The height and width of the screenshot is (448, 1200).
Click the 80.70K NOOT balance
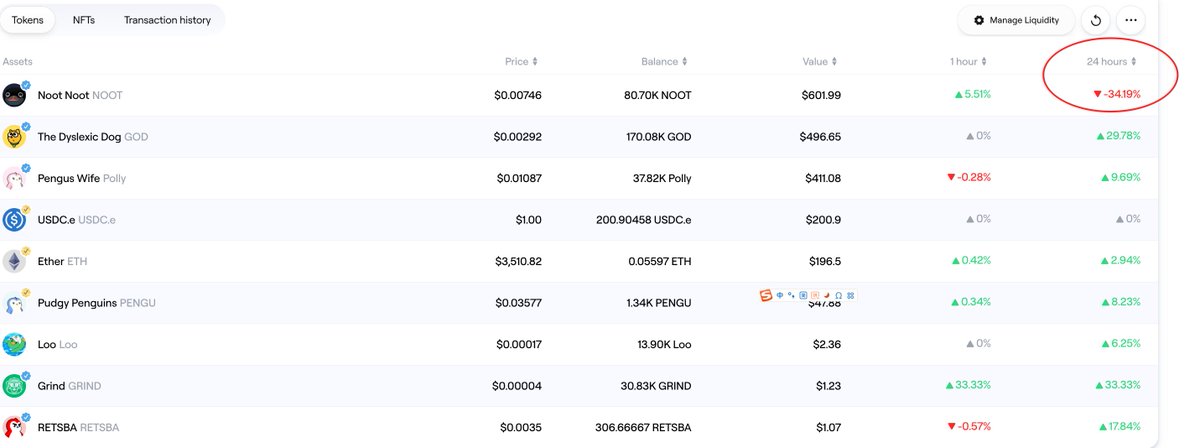pyautogui.click(x=657, y=96)
